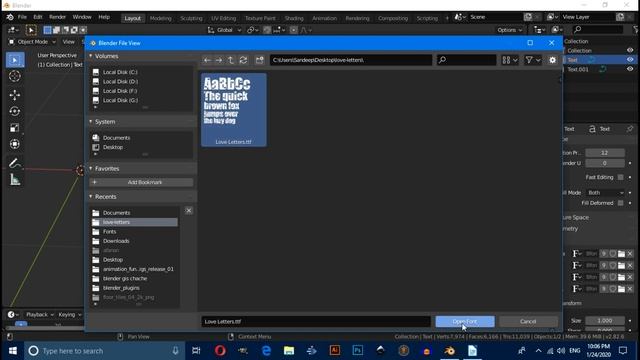Click Open Font button
Screen dimensions: 640x360
click(x=465, y=322)
